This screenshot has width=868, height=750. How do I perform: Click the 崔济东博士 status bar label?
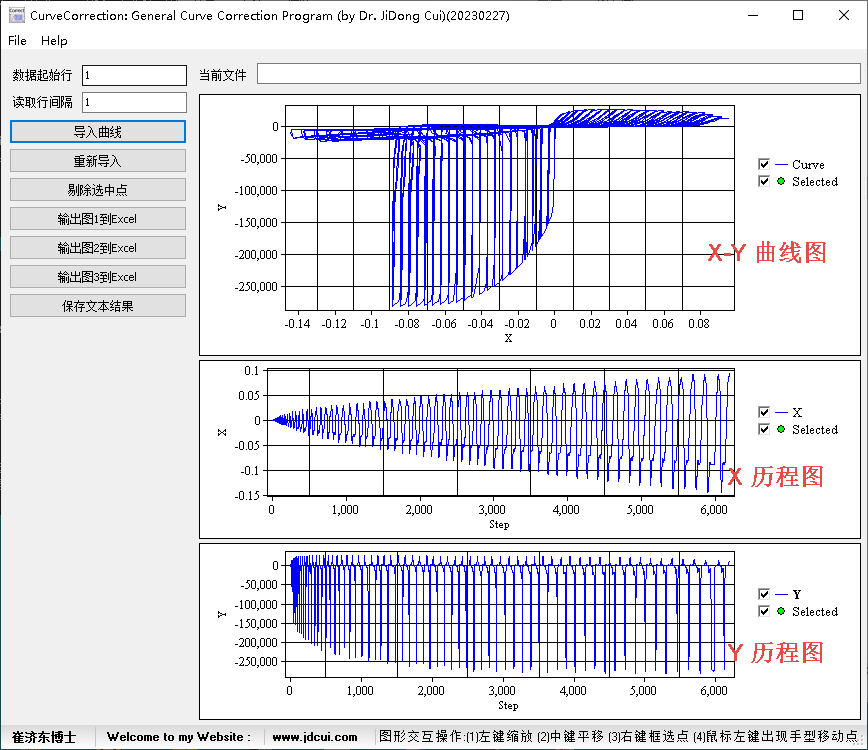point(44,737)
